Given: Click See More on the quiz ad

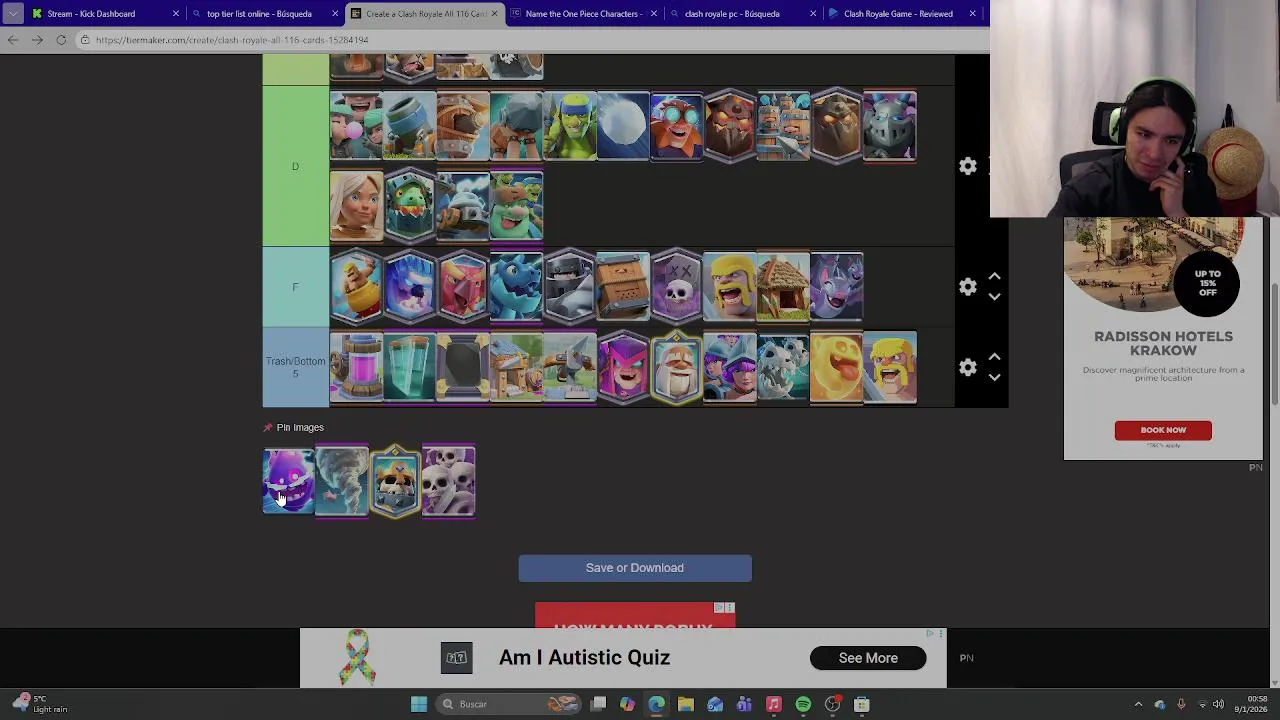Looking at the screenshot, I should [868, 658].
